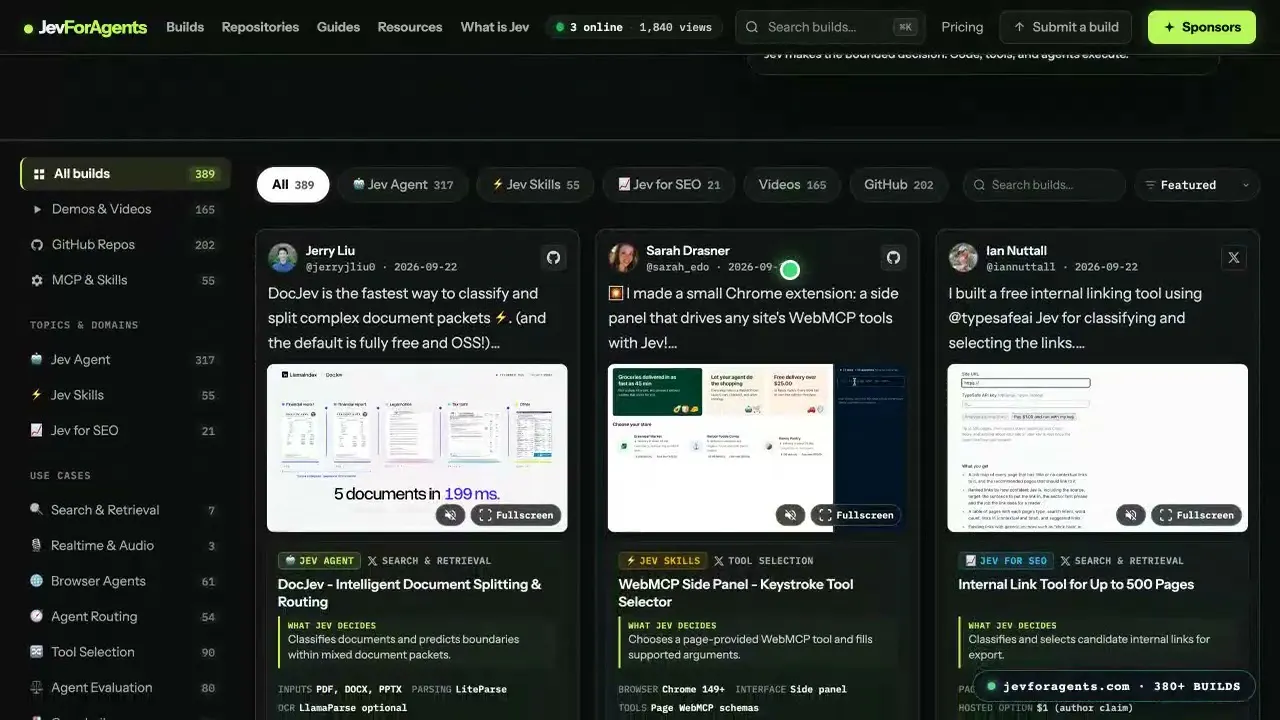1280x720 pixels.
Task: Click the JevForAgents logo
Action: [85, 28]
